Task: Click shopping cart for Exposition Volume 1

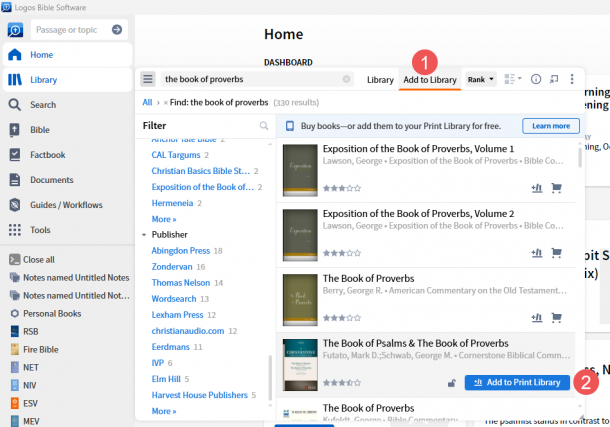Action: pyautogui.click(x=556, y=187)
